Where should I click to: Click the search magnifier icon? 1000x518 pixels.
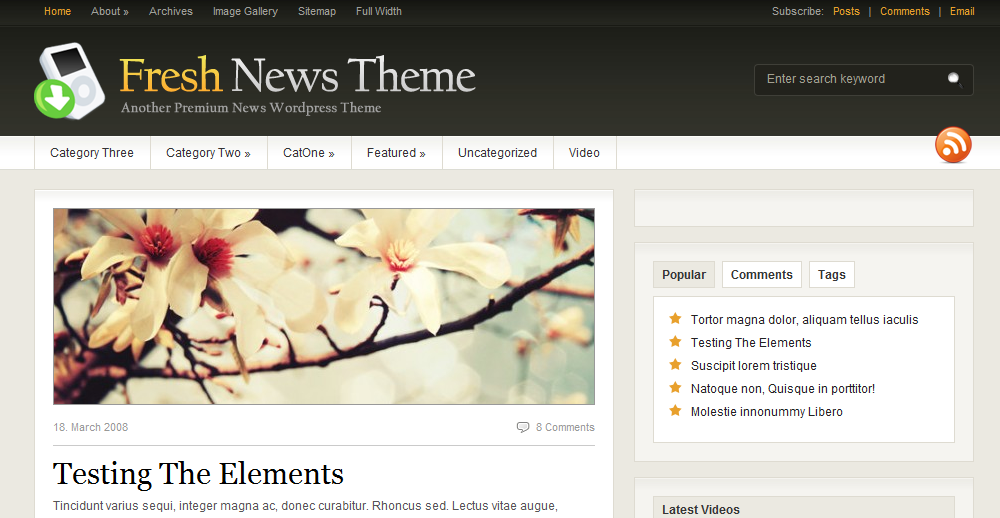(954, 79)
